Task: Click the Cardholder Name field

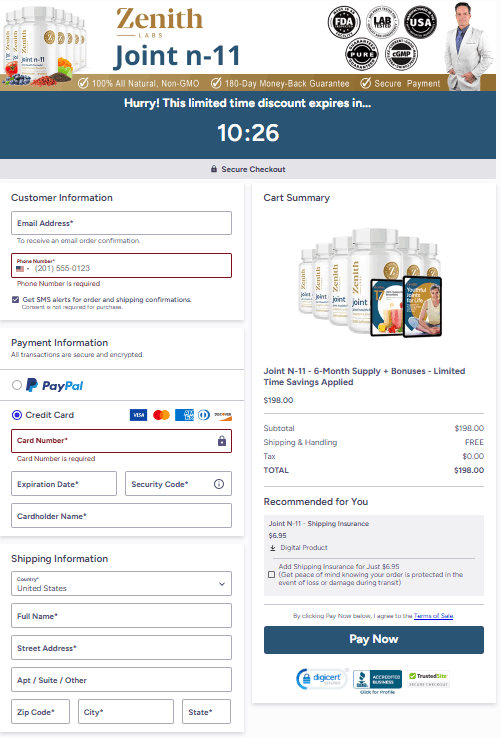Action: 121,516
